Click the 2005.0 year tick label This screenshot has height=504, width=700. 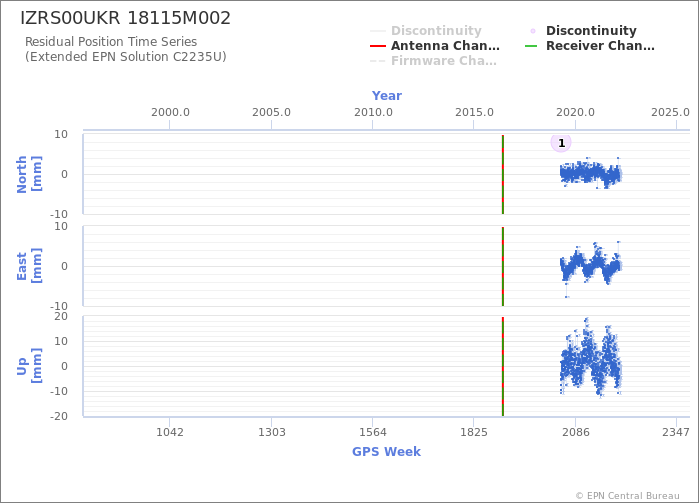pos(271,112)
